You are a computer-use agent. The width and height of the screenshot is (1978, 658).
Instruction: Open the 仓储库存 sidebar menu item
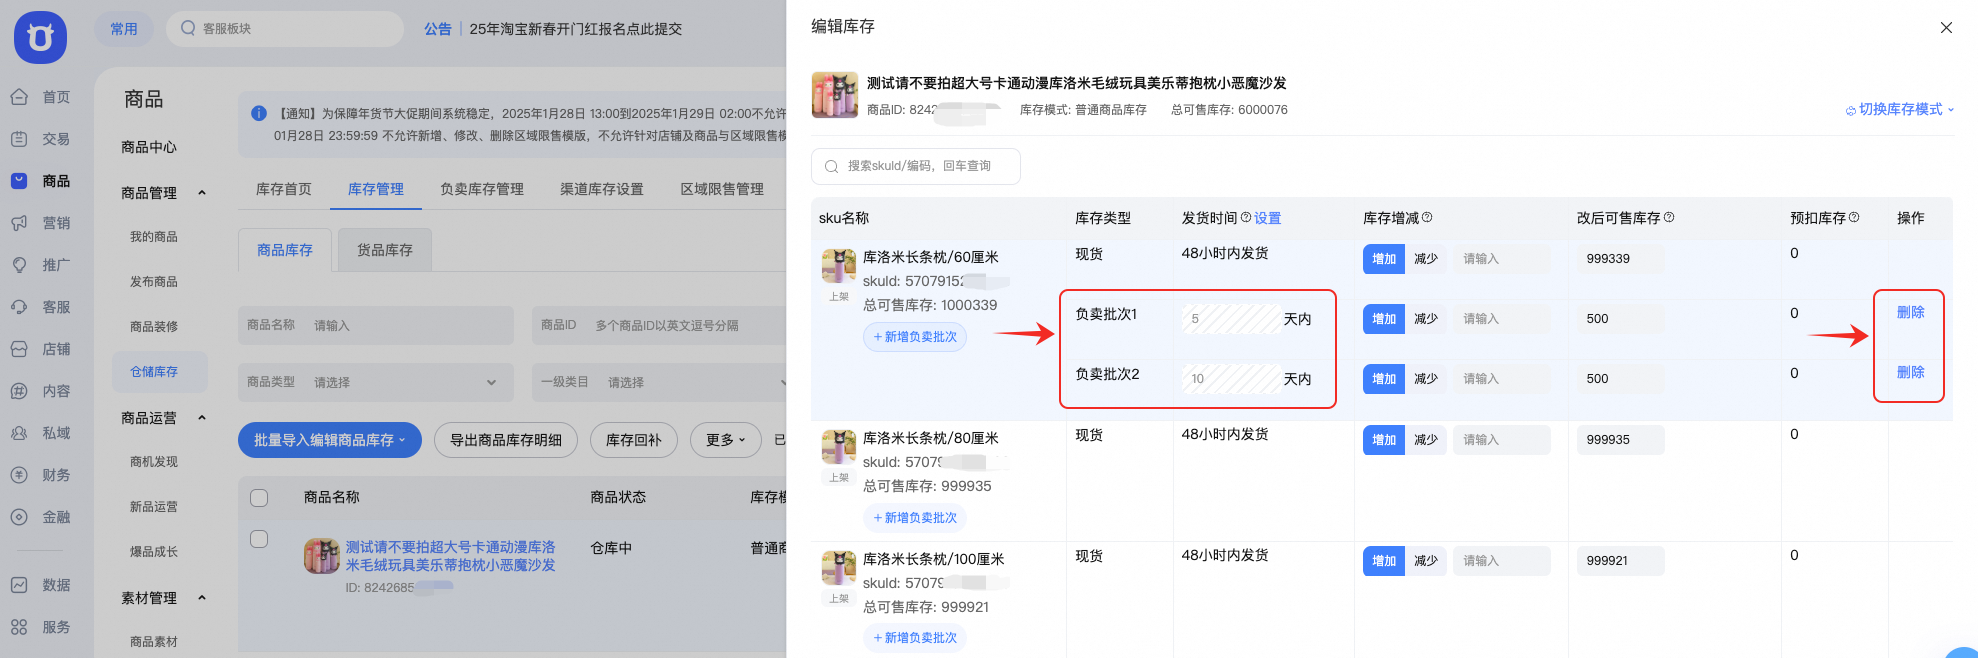[159, 372]
